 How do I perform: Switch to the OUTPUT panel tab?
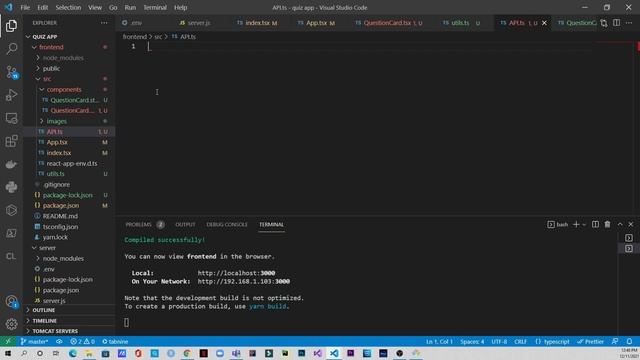click(x=185, y=224)
